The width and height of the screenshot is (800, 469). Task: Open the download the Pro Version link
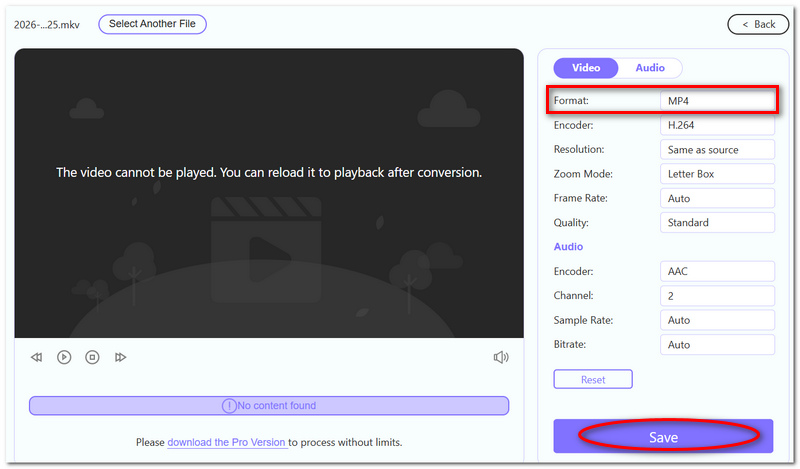pos(227,442)
